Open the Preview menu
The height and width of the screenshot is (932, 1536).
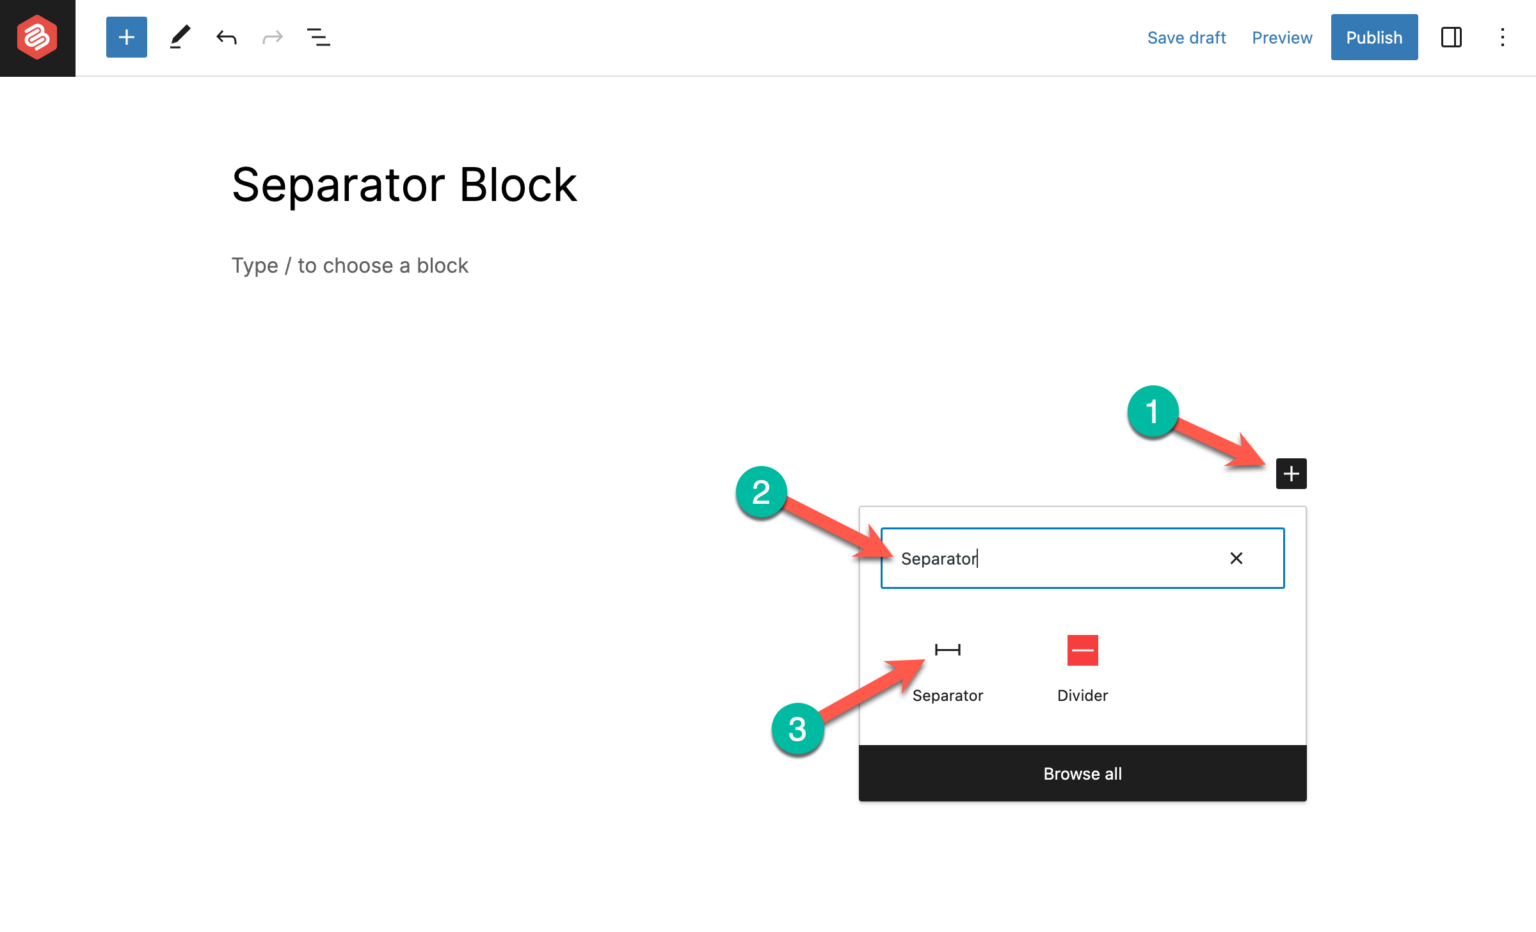tap(1282, 37)
